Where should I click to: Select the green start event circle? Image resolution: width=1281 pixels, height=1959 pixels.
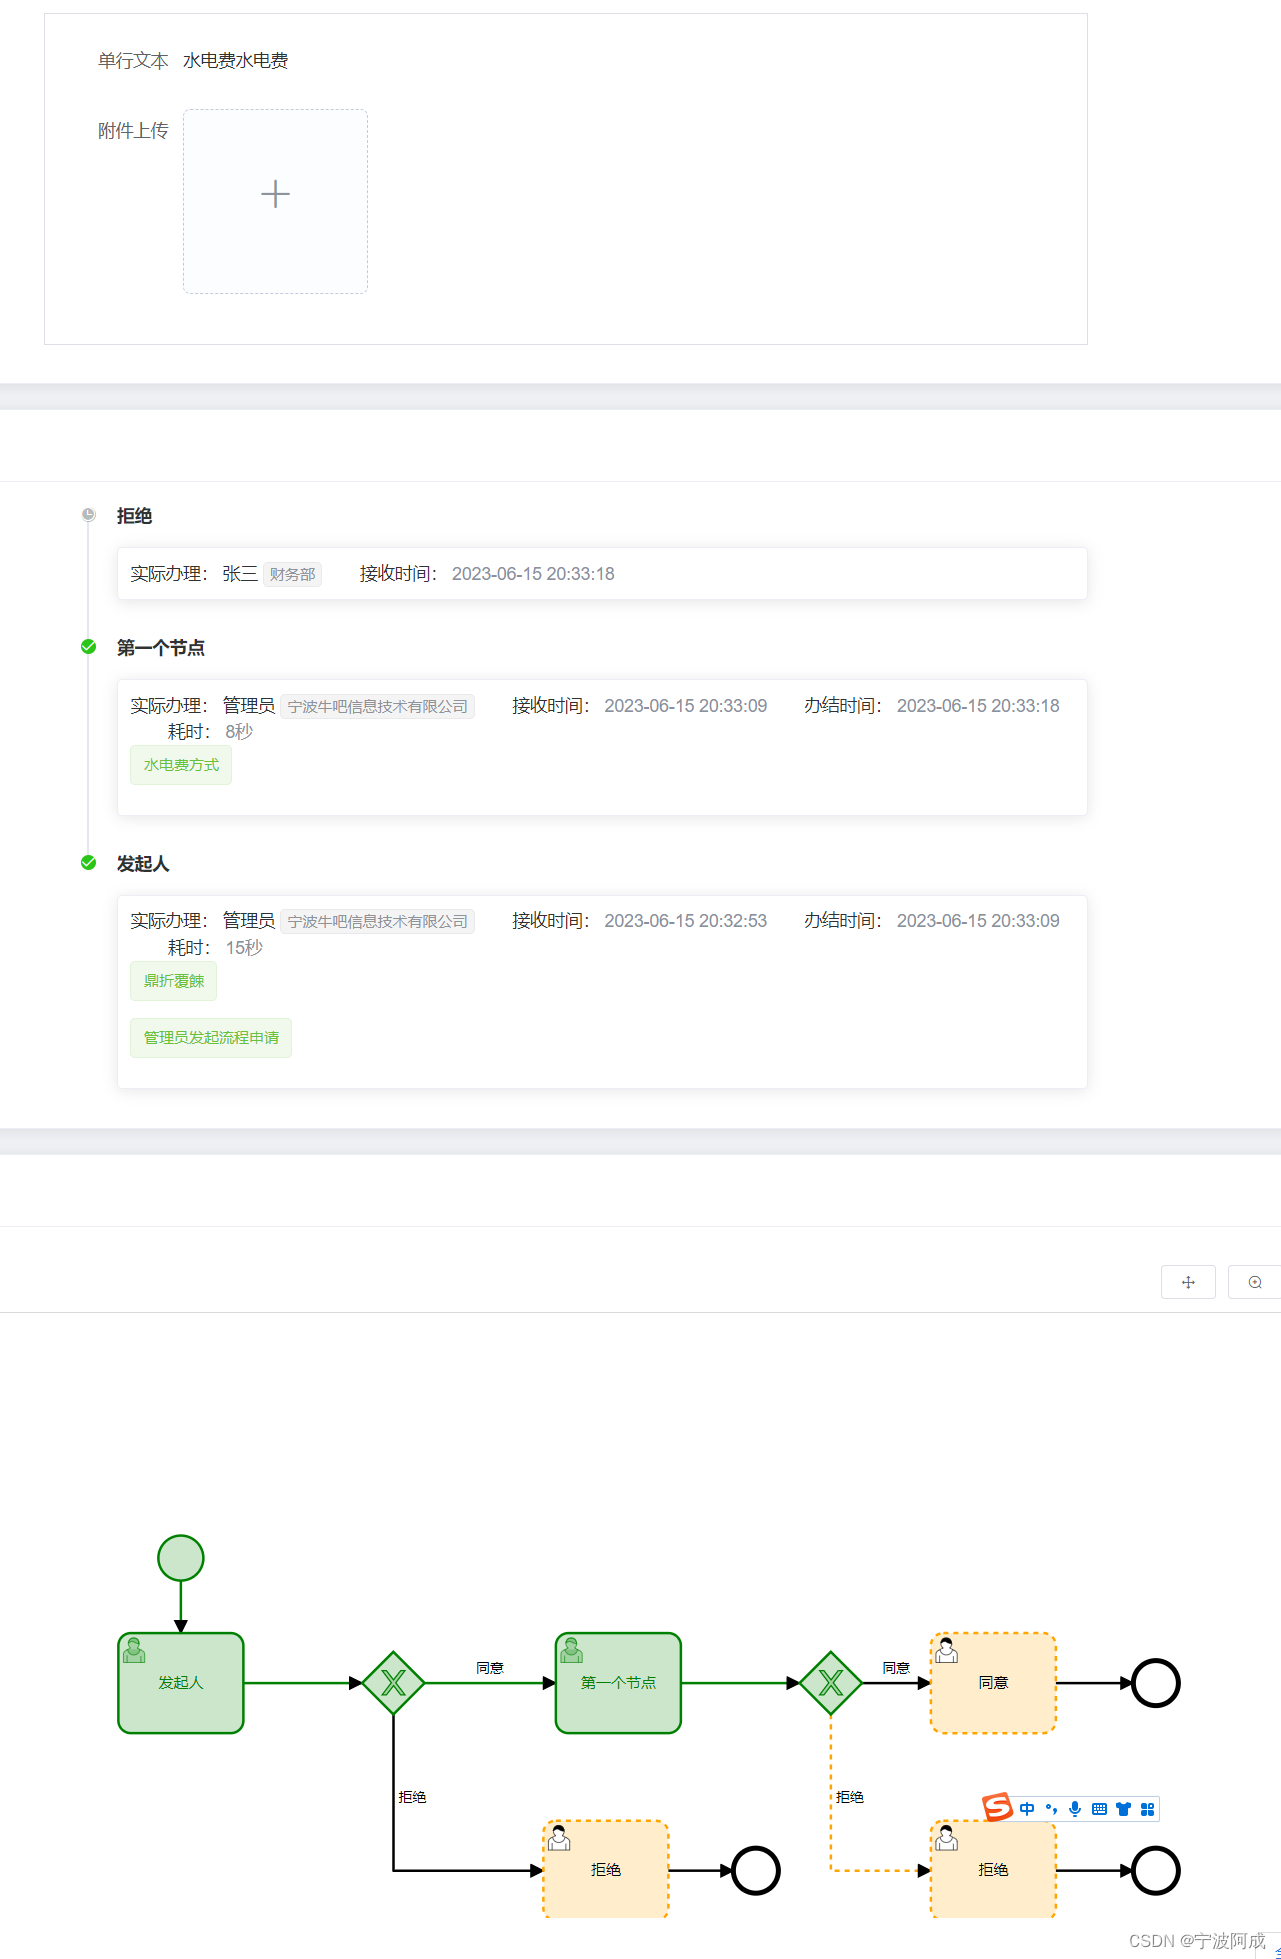(x=181, y=1558)
